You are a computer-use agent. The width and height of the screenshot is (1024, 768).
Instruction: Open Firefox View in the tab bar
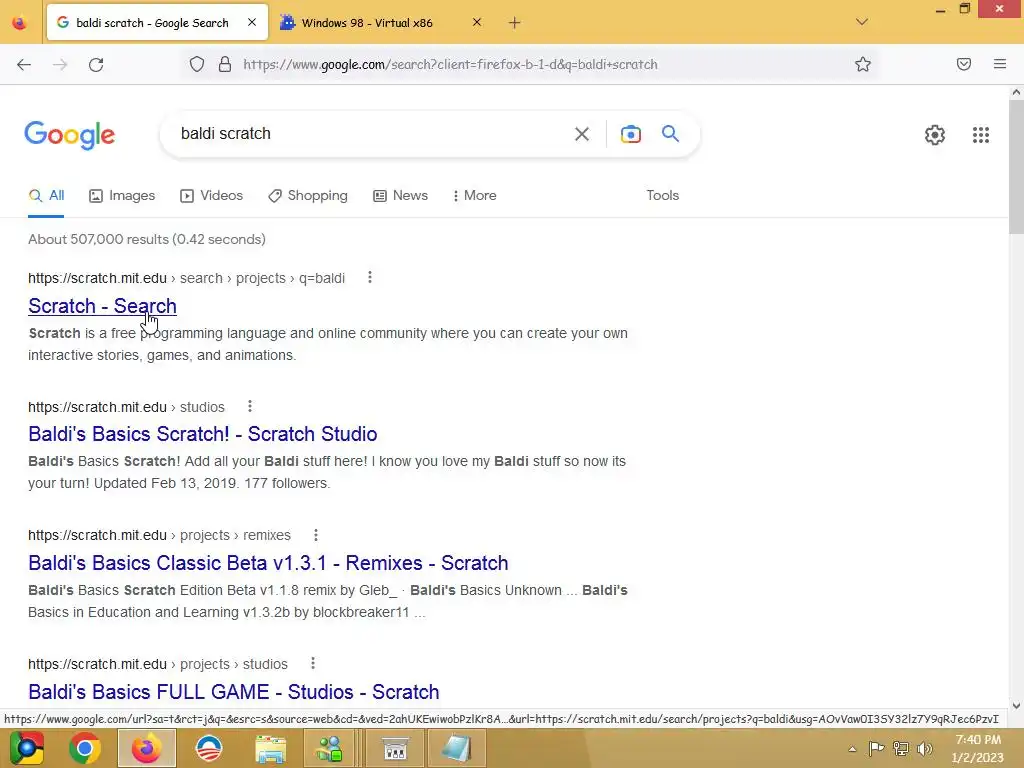[x=20, y=23]
